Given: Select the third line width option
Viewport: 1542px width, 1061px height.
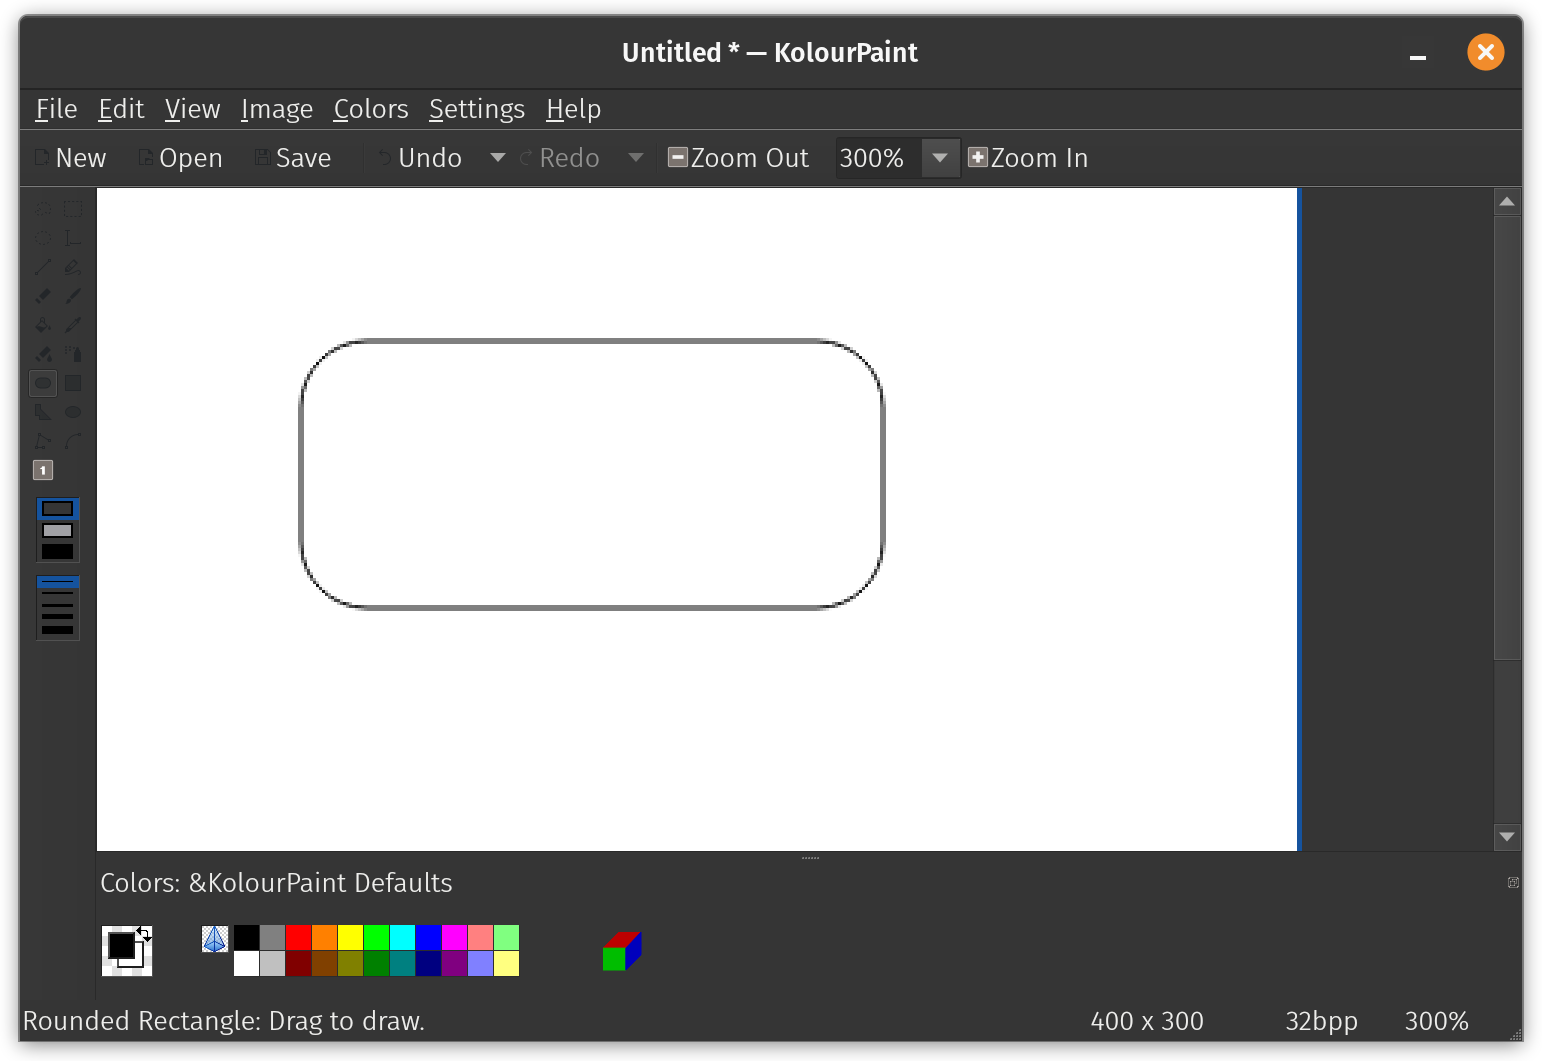Looking at the screenshot, I should click(58, 605).
